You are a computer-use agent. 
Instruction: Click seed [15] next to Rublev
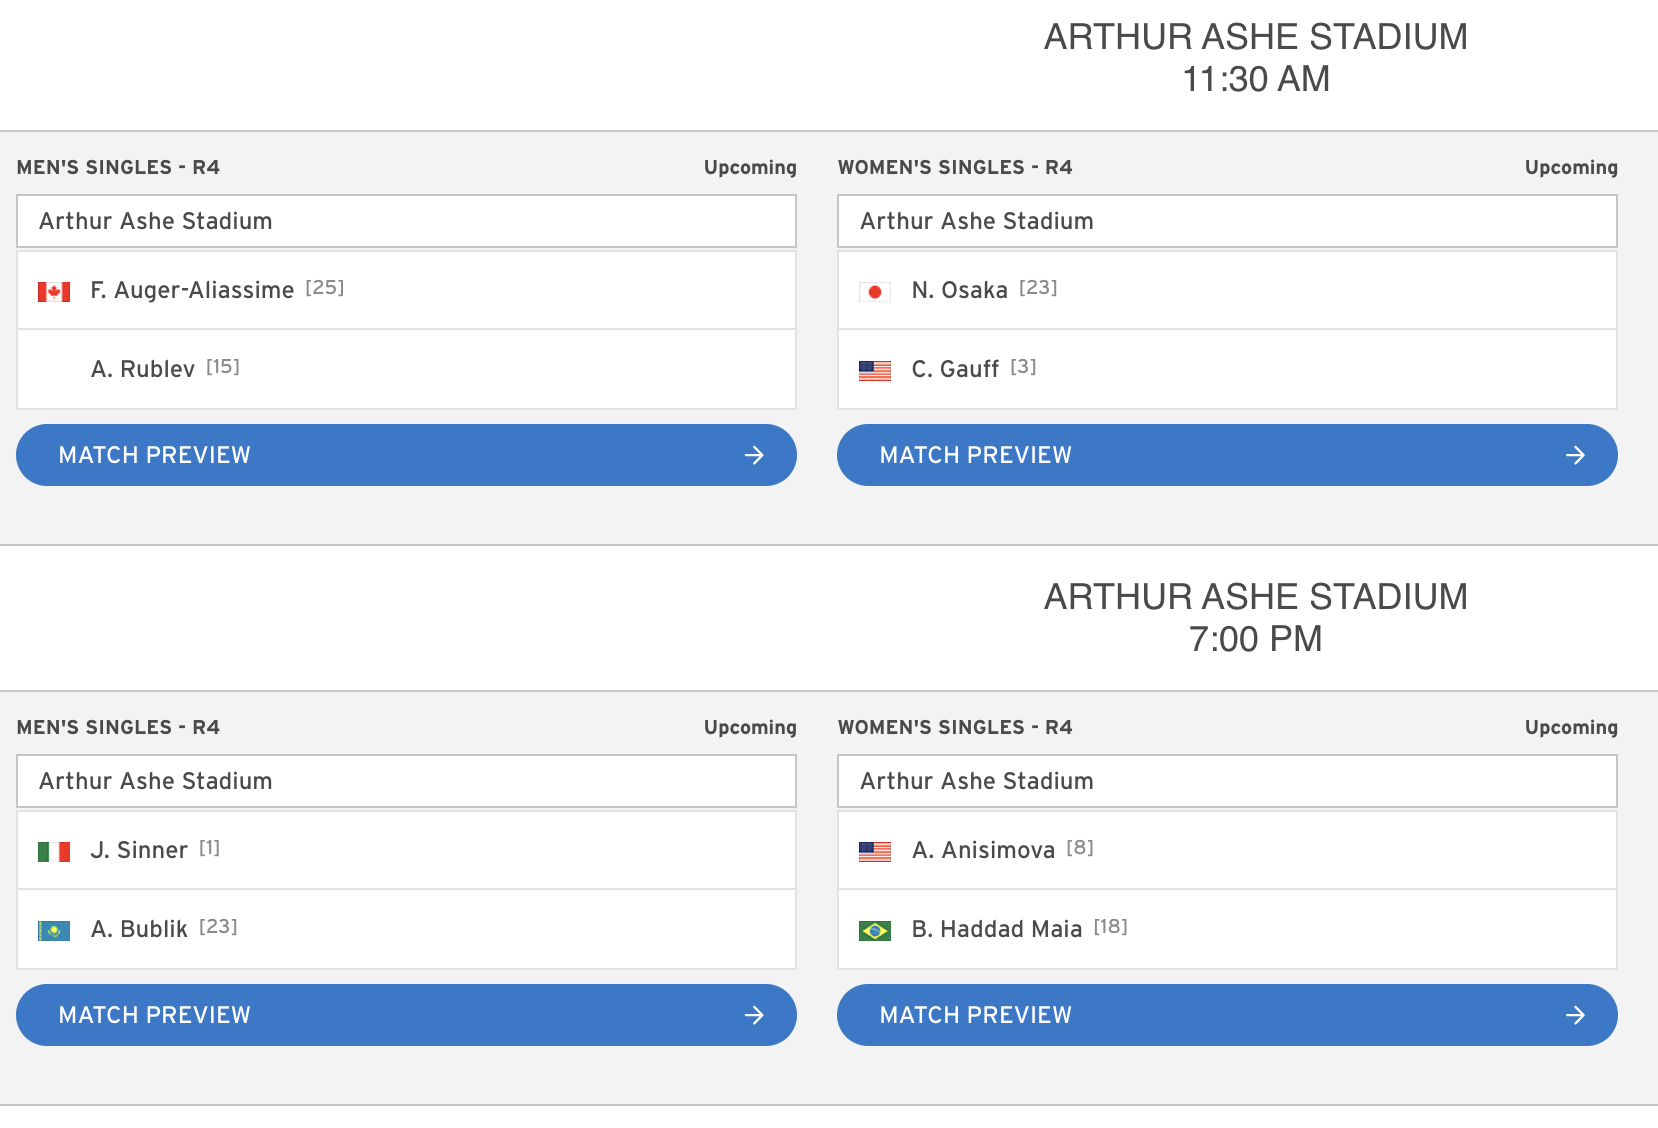pos(223,367)
